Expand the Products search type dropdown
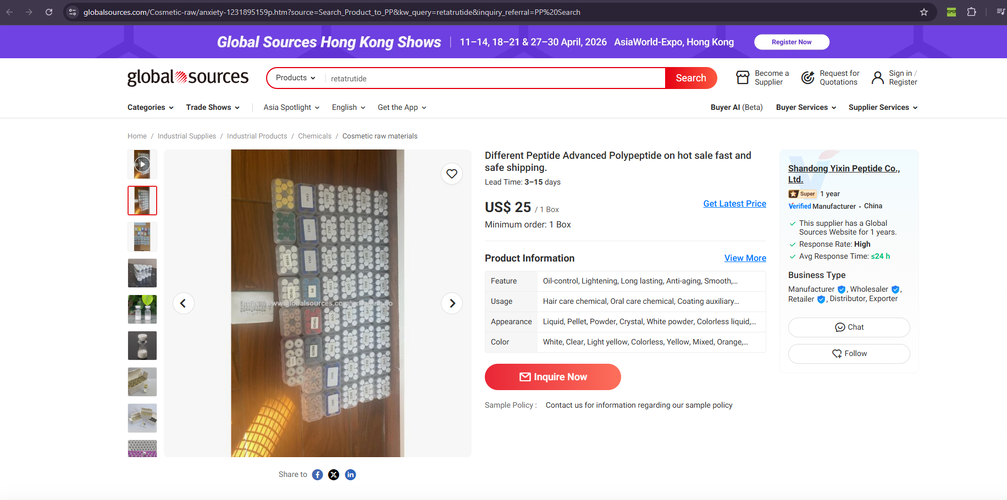 click(x=295, y=78)
